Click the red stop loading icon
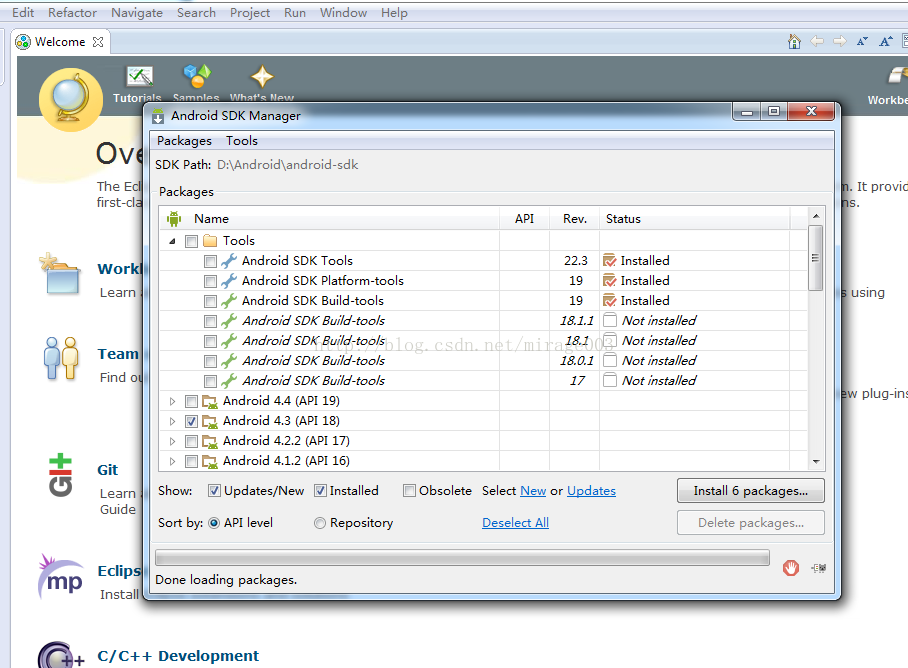The width and height of the screenshot is (908, 668). pos(790,568)
